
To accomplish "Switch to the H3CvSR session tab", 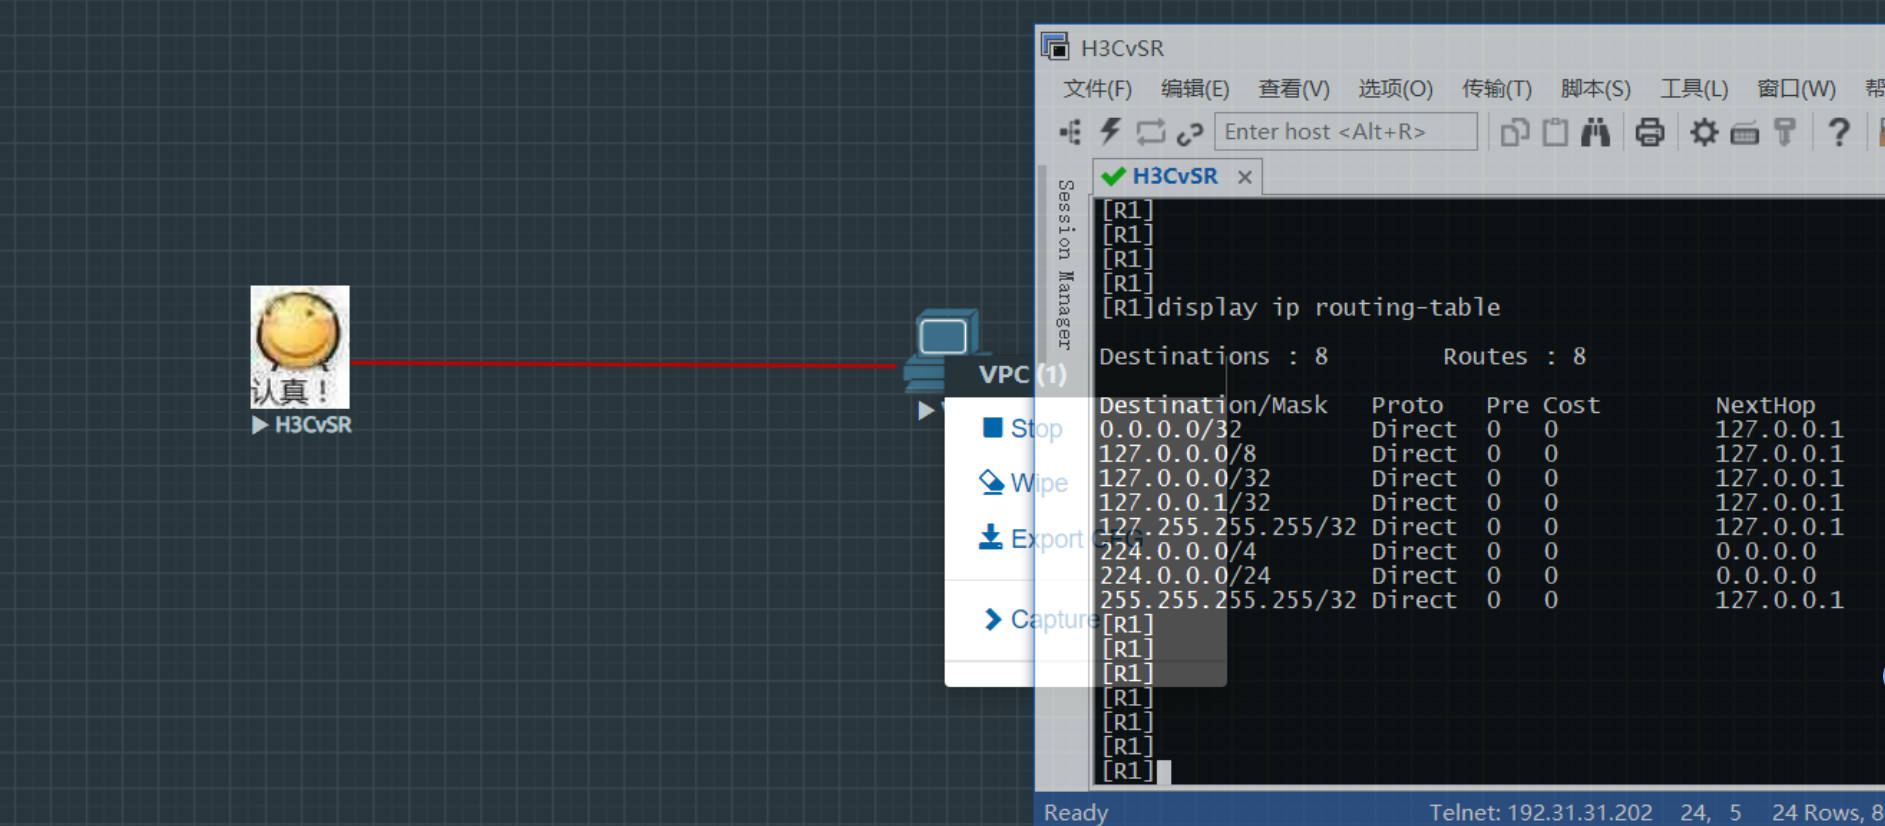I will point(1174,176).
